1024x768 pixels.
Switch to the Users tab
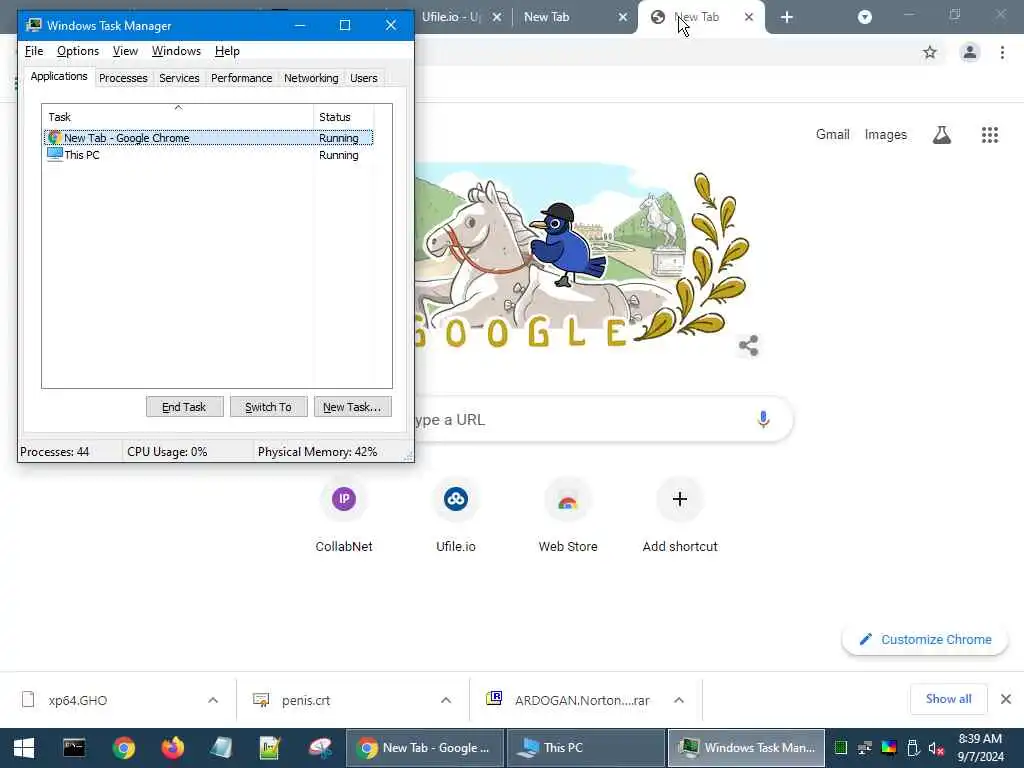tap(364, 78)
